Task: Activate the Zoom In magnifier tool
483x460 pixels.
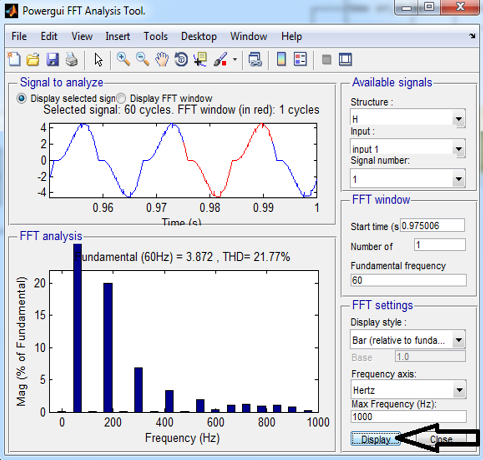Action: [123, 60]
